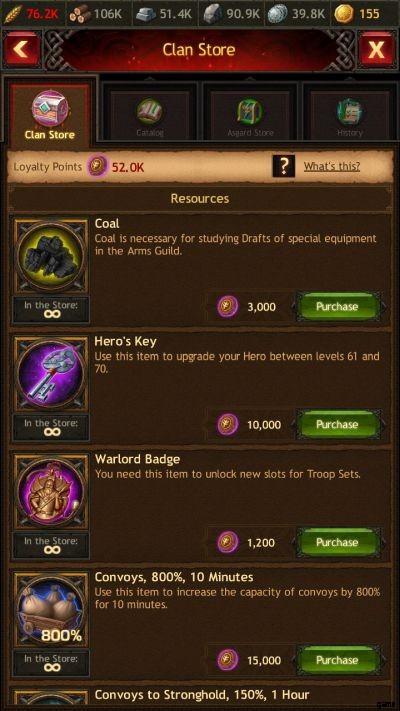This screenshot has width=400, height=711.
Task: Tap the Coal item icon
Action: click(x=51, y=256)
